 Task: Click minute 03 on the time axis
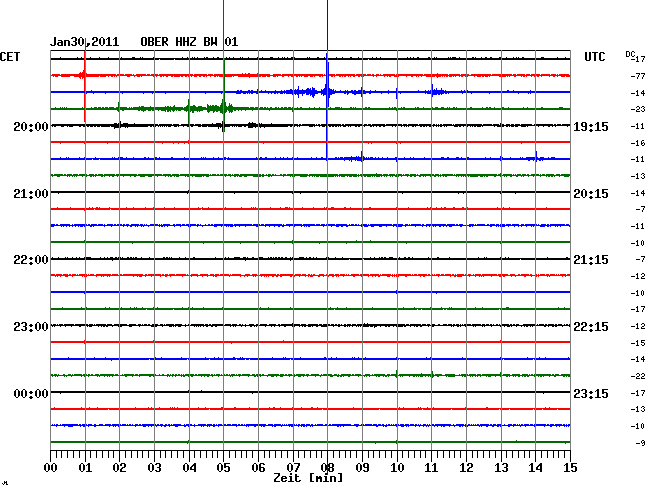click(154, 468)
